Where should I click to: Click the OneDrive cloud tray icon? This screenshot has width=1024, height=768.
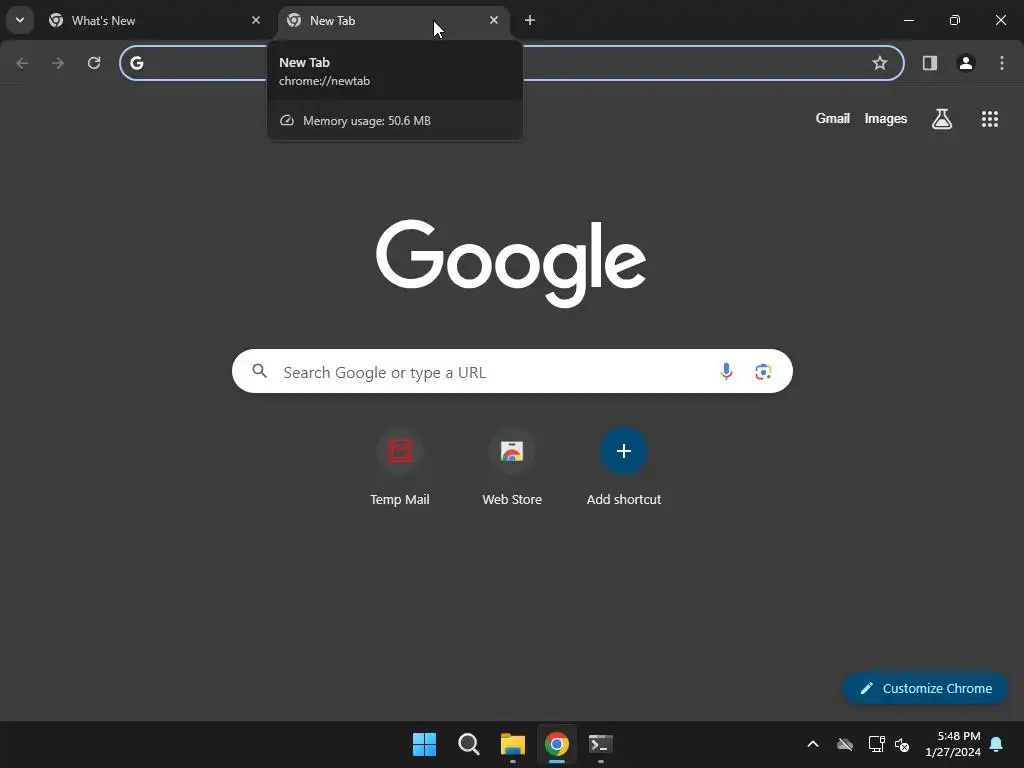tap(845, 744)
